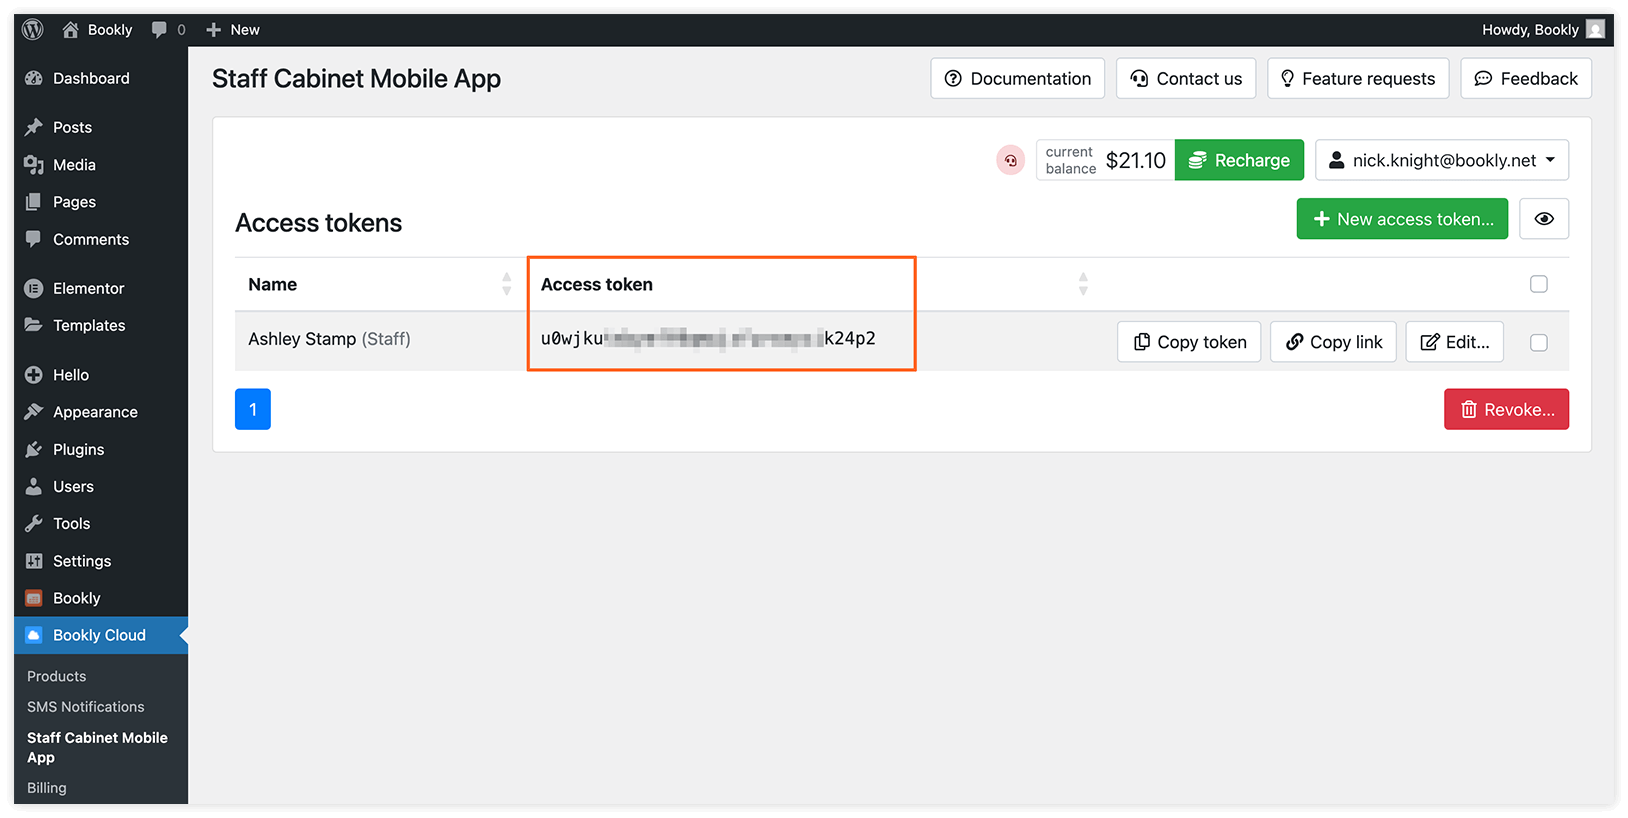
Task: Click the pink support headset icon
Action: 1011,160
